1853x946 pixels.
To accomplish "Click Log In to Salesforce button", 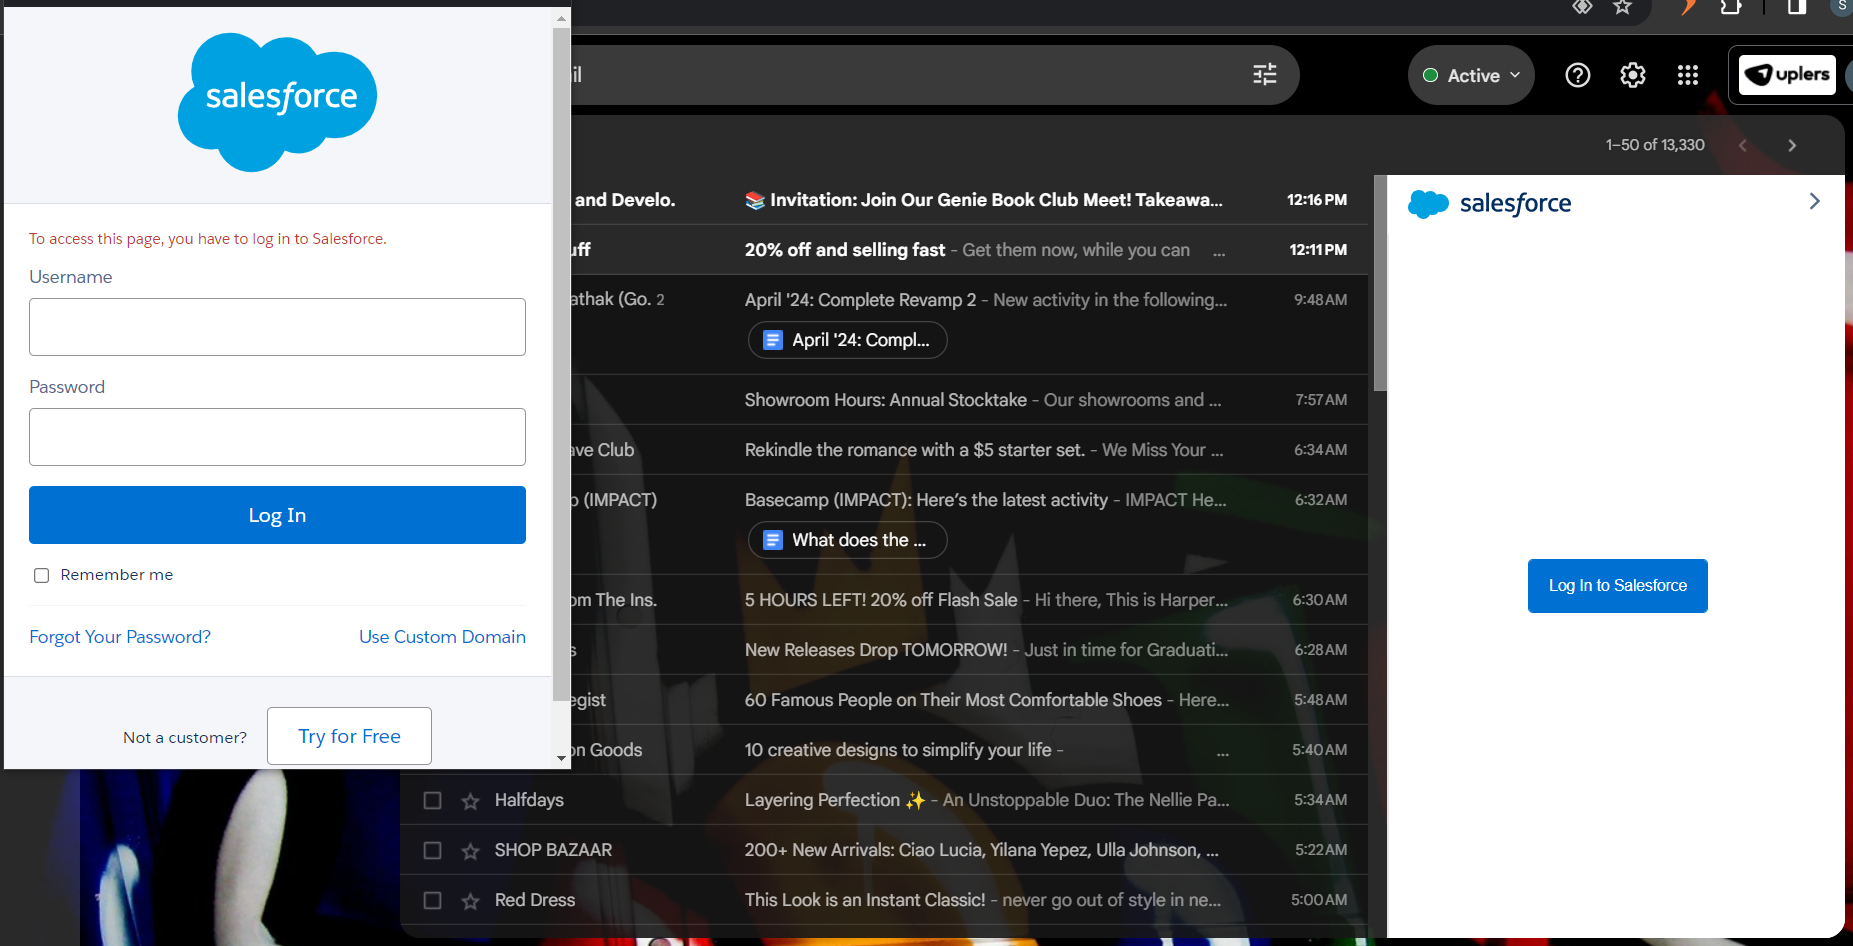I will [x=1617, y=586].
